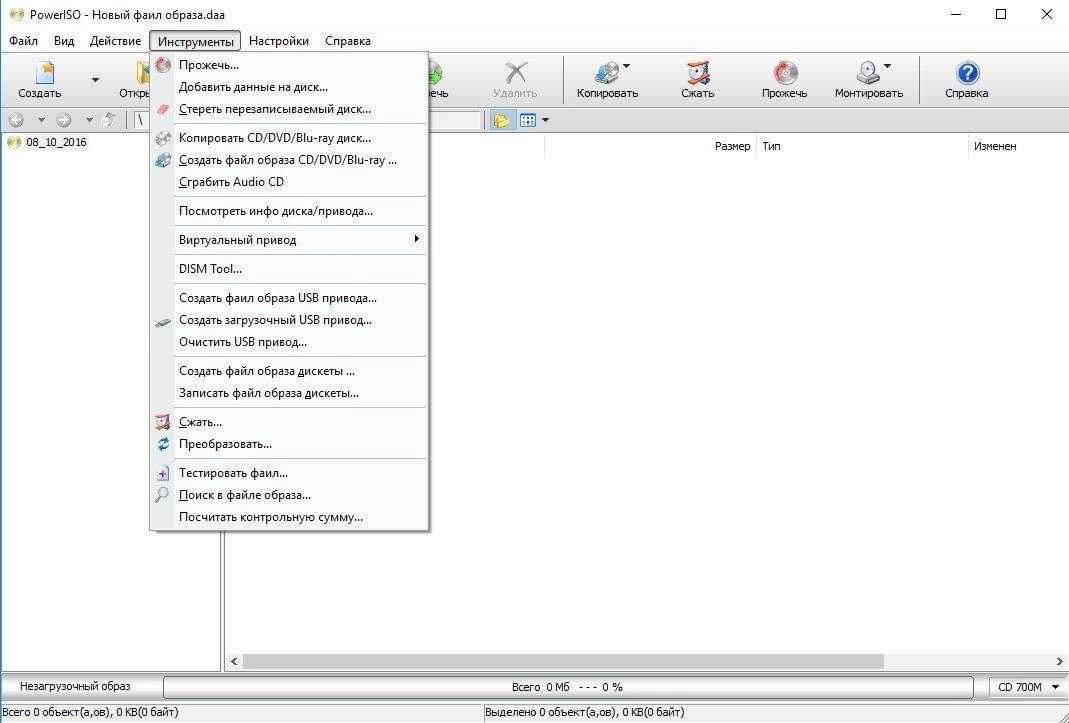The width and height of the screenshot is (1069, 723).
Task: Select Тестировать файл... menu entry
Action: pyautogui.click(x=290, y=473)
